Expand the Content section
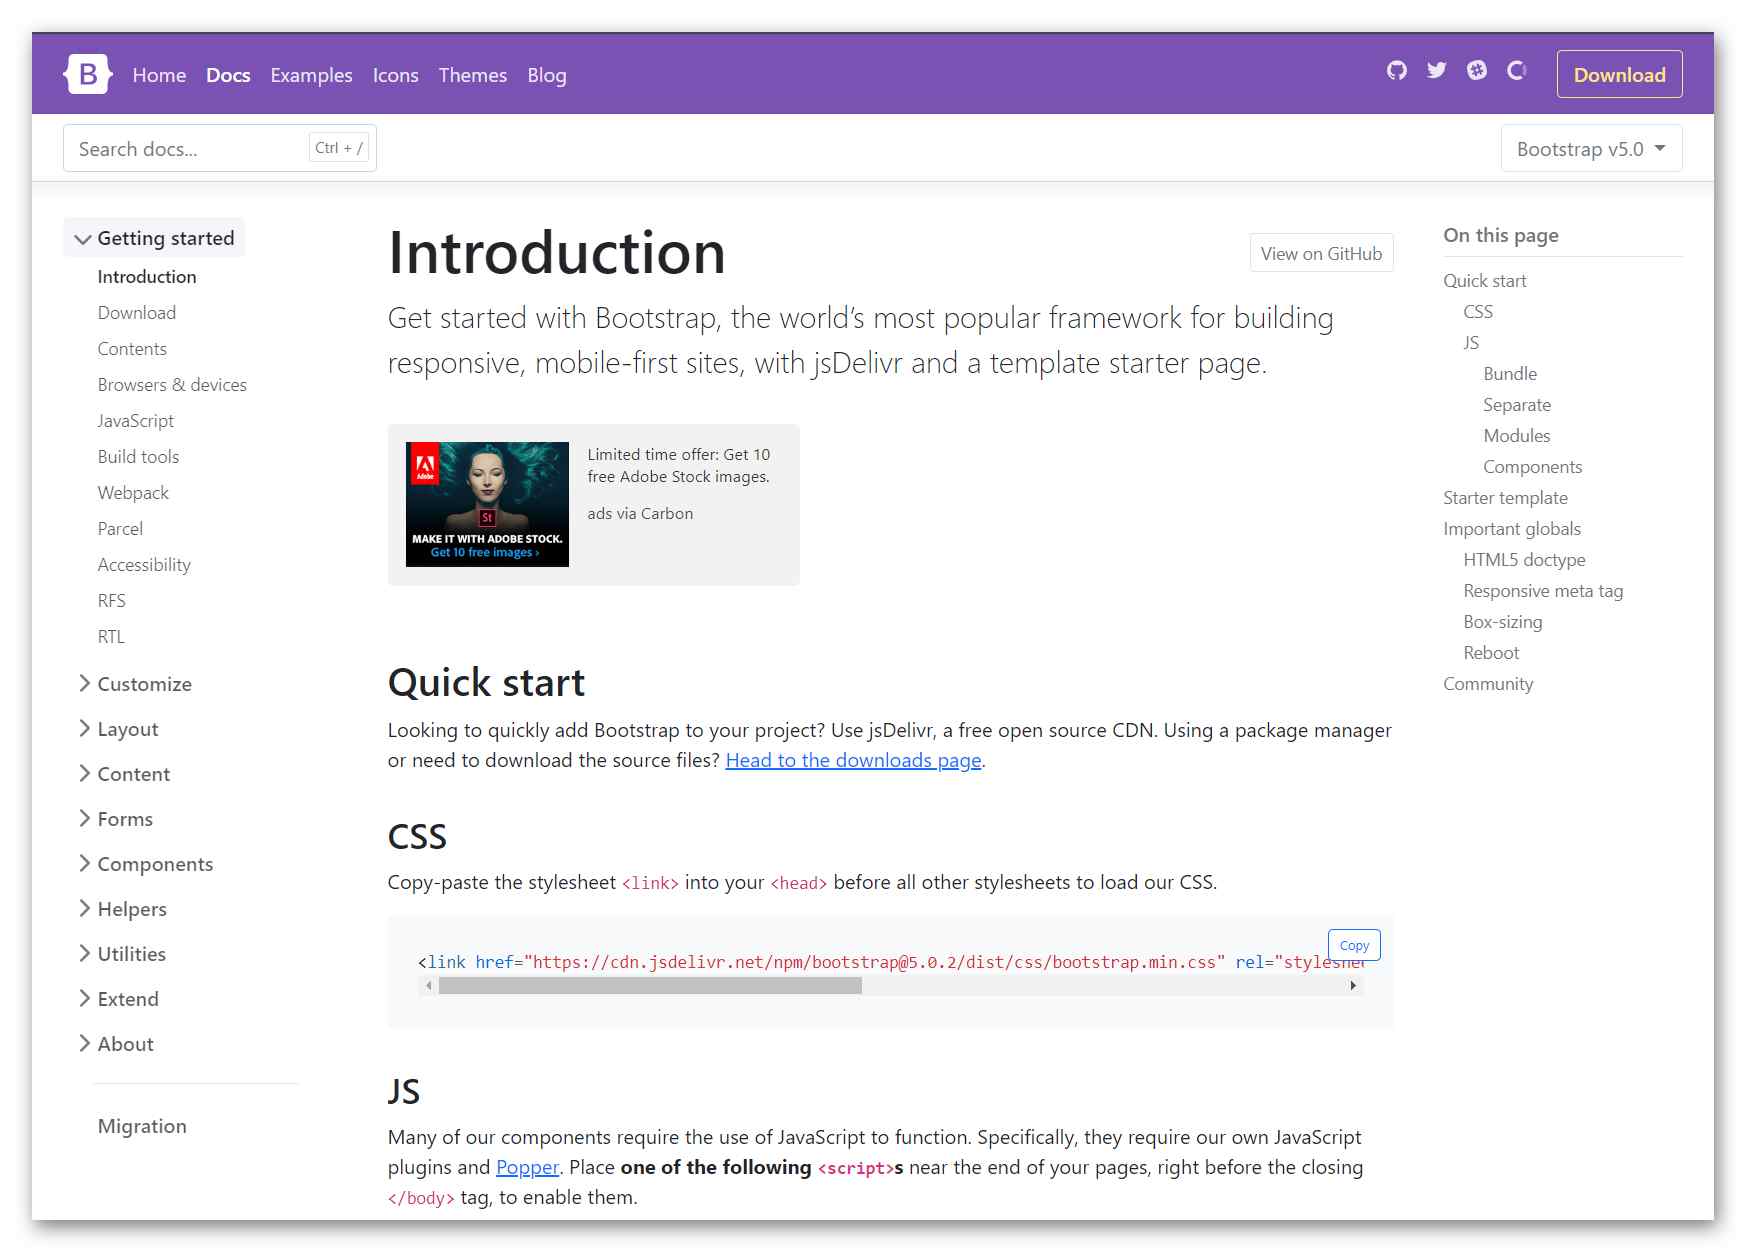 [x=124, y=774]
